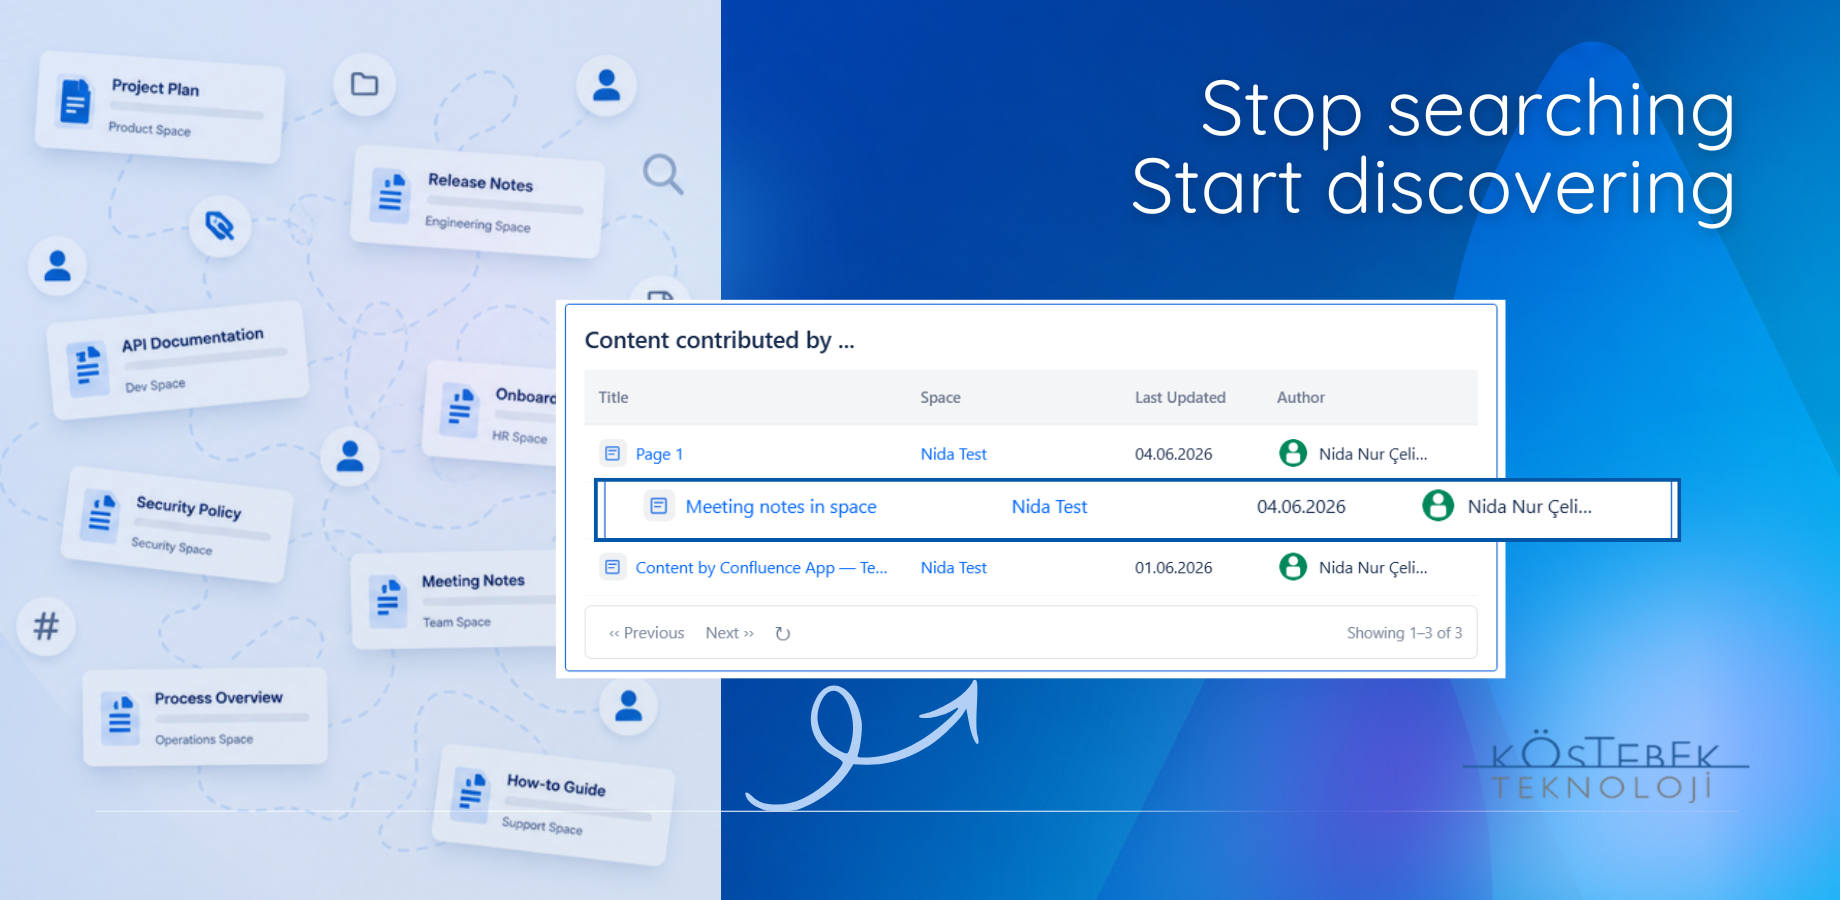
Task: Open Content by Confluence App page link
Action: coord(761,568)
